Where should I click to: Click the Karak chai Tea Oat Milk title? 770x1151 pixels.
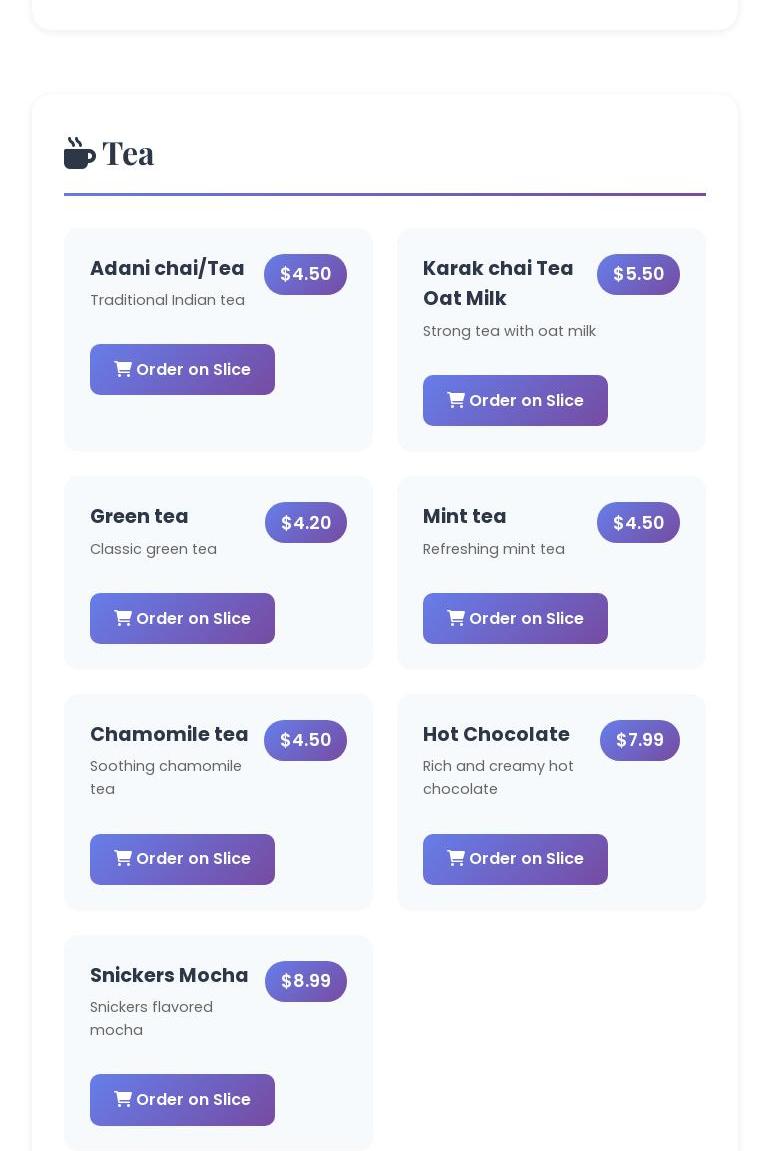[x=498, y=283]
